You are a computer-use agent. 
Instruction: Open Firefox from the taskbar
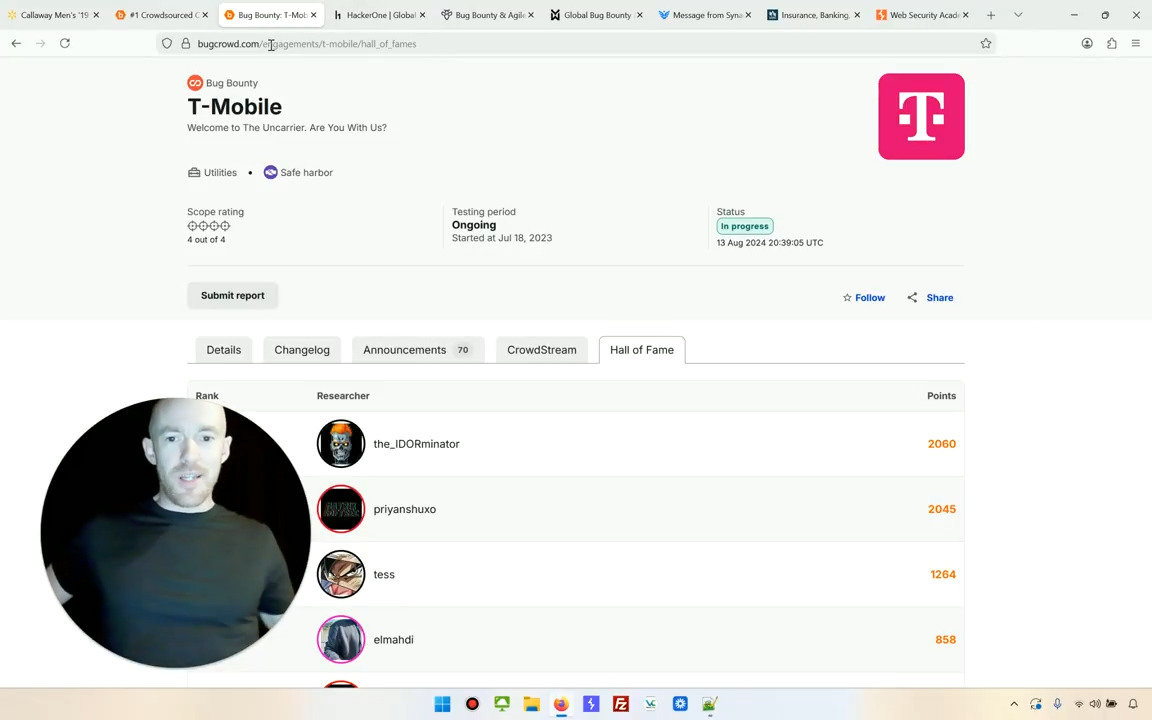pos(561,704)
